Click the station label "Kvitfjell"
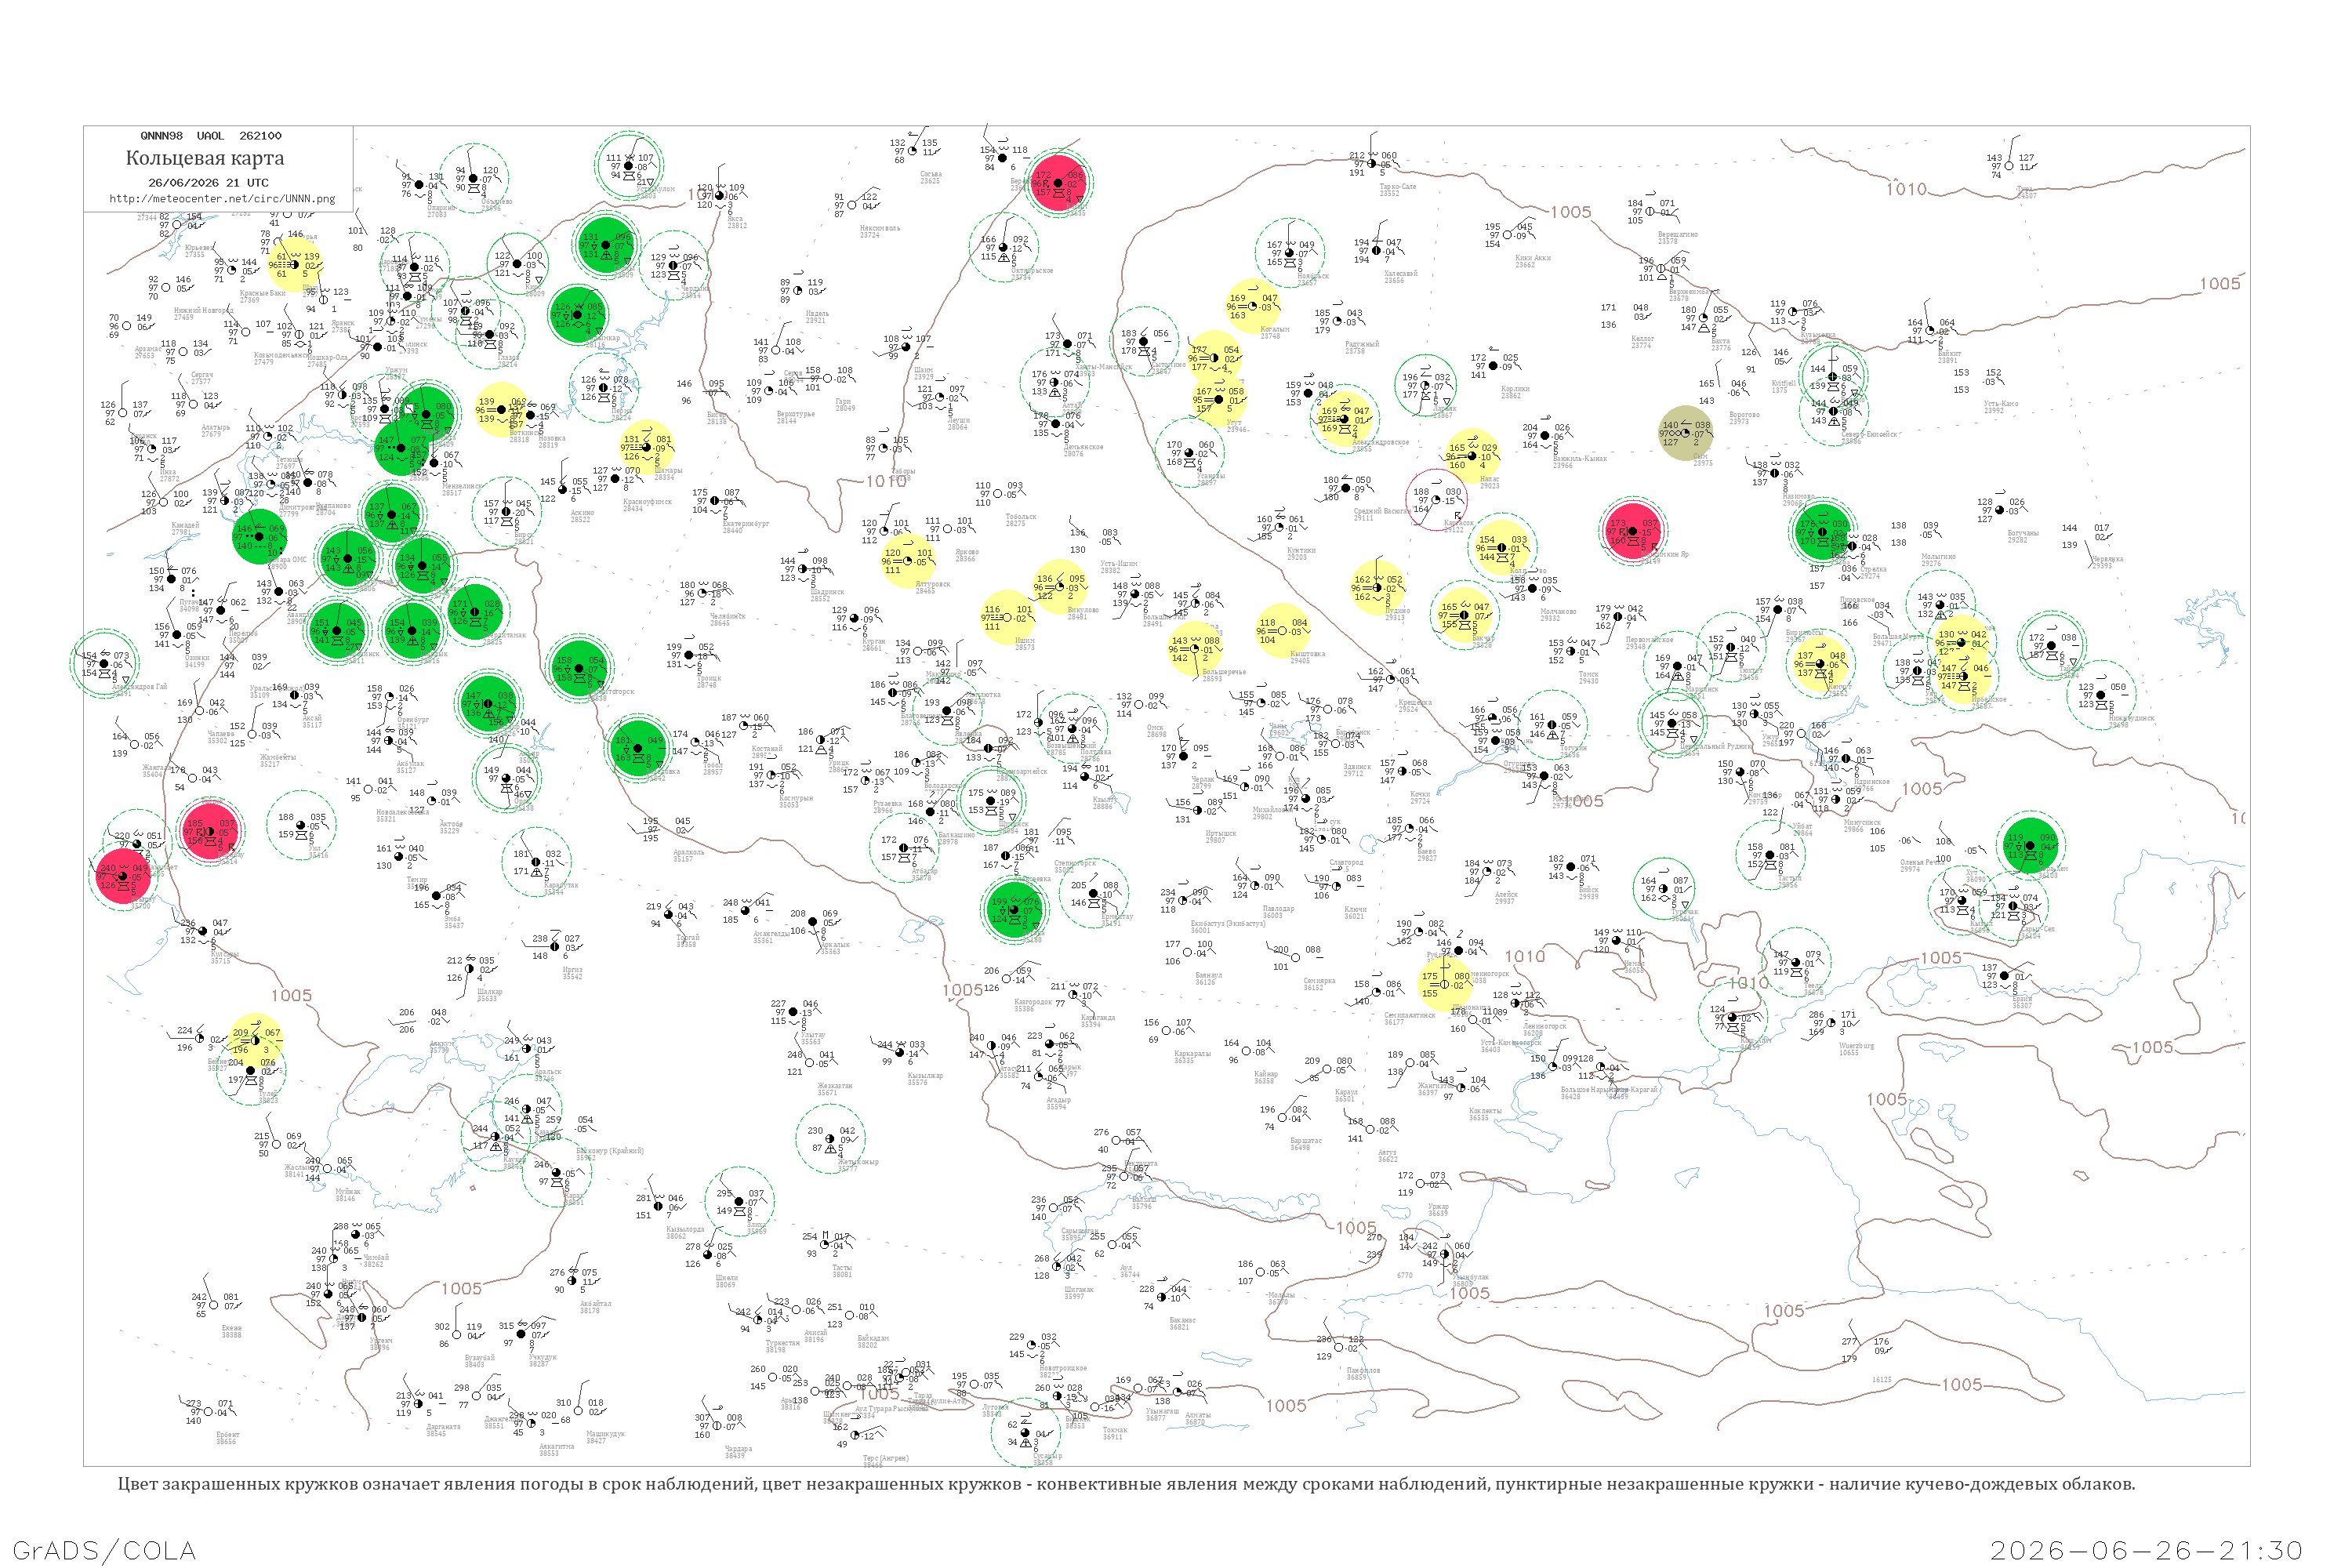The image size is (2352, 1568). pyautogui.click(x=1783, y=385)
